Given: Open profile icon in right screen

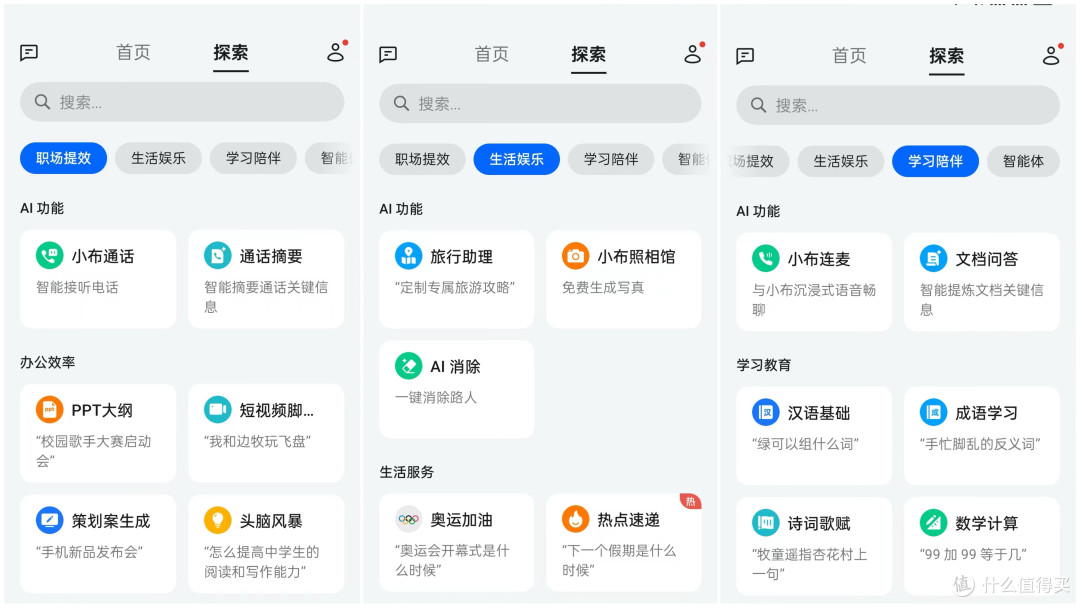Looking at the screenshot, I should [x=1051, y=55].
